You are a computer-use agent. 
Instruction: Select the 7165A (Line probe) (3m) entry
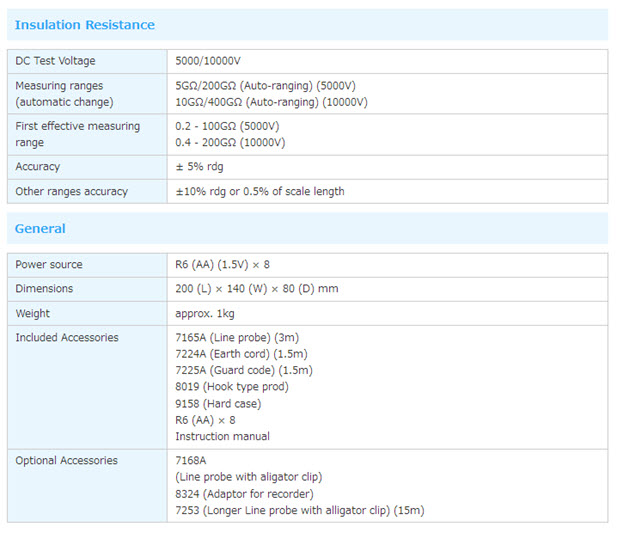point(237,337)
